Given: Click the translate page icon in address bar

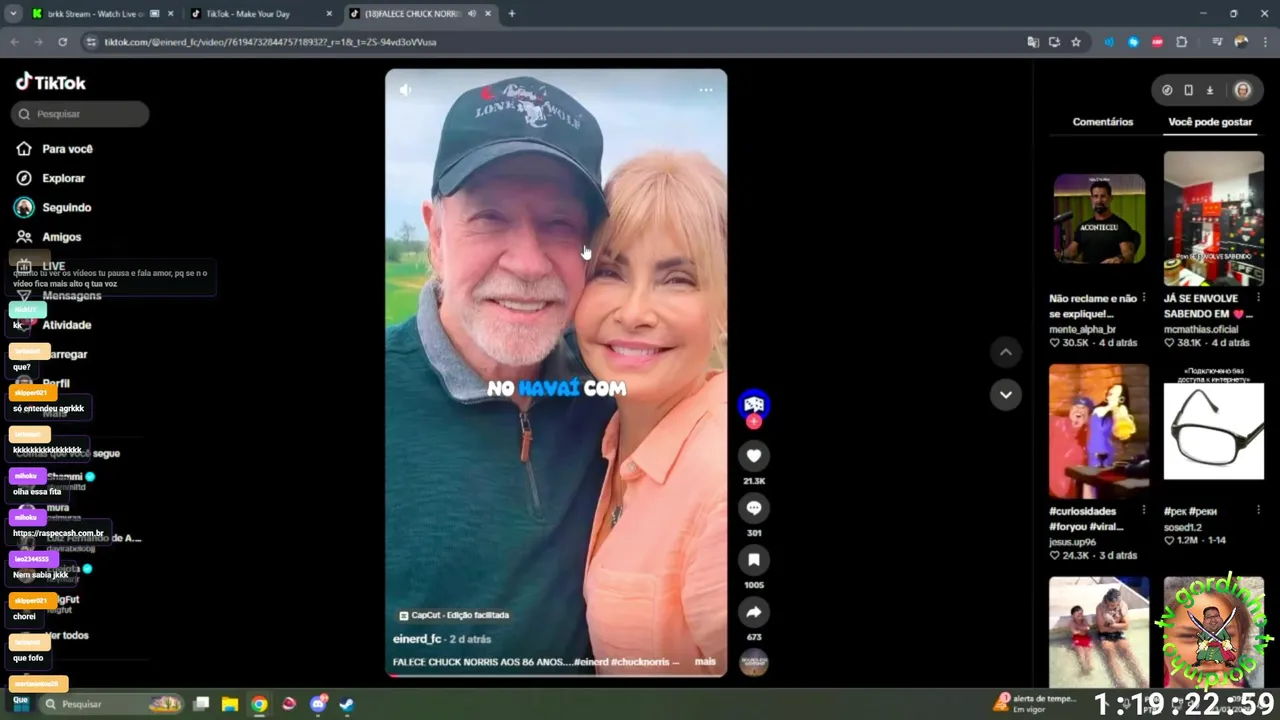Looking at the screenshot, I should (x=1033, y=42).
